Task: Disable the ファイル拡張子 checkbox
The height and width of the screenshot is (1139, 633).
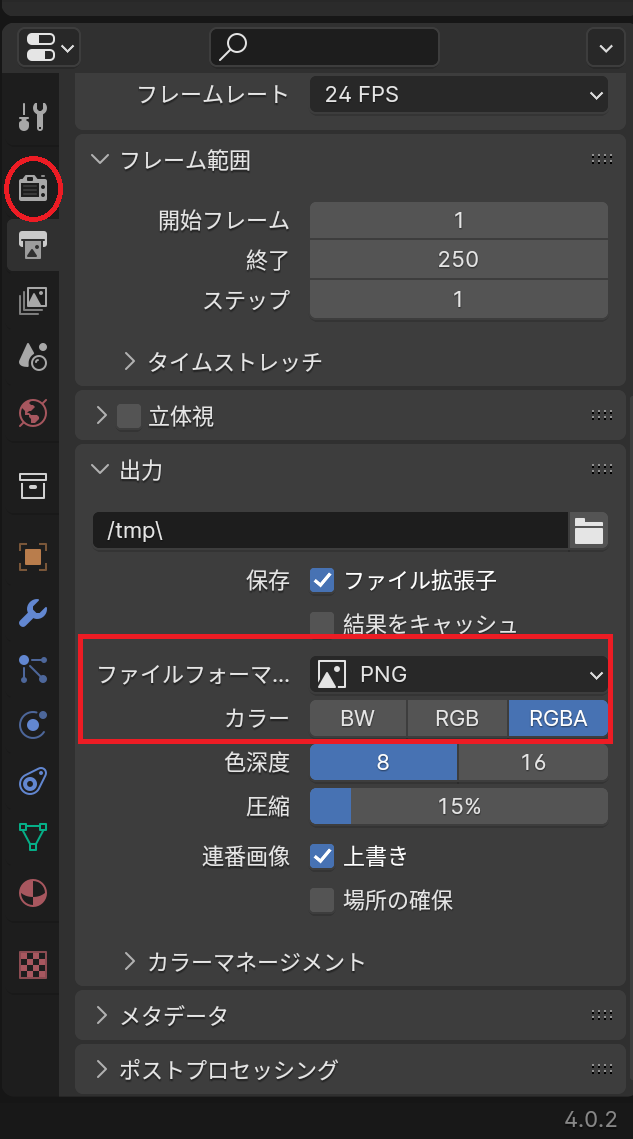Action: pyautogui.click(x=322, y=580)
